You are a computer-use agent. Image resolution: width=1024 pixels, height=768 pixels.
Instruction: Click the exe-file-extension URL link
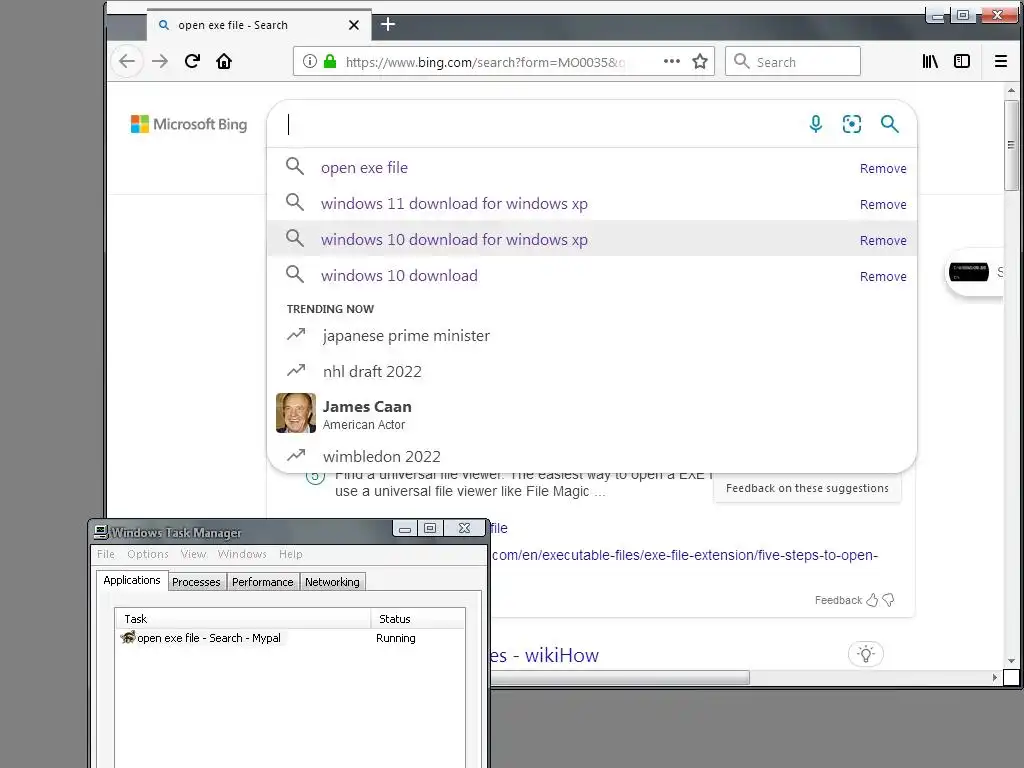(x=684, y=555)
